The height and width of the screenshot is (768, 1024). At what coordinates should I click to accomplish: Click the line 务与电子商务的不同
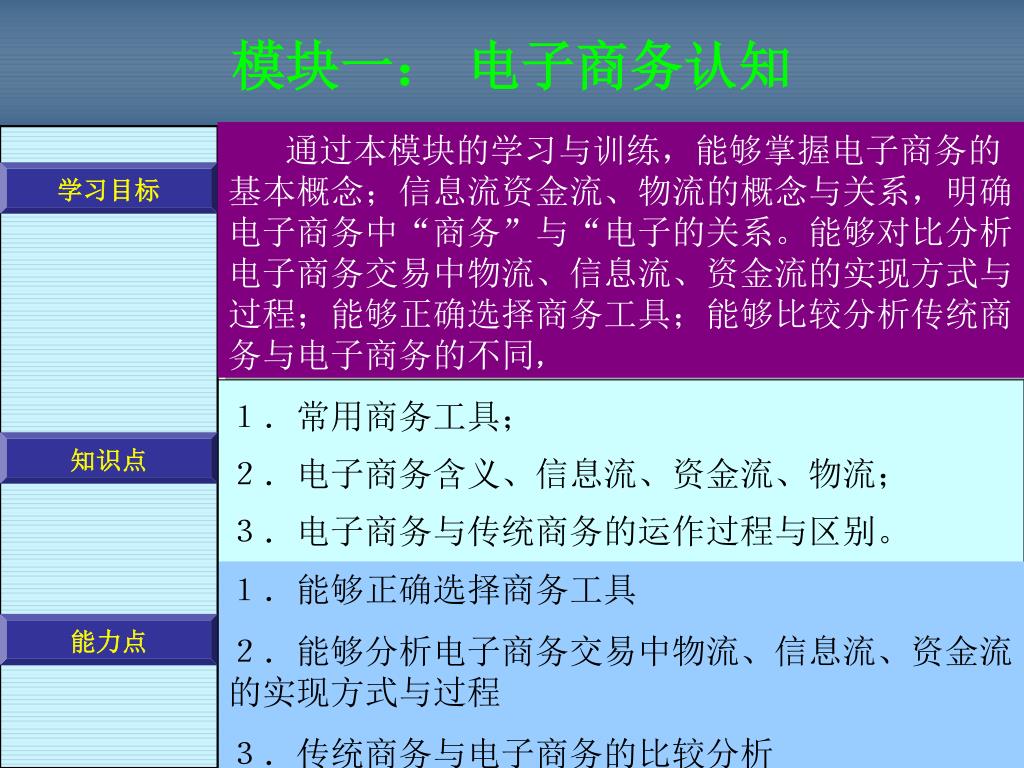pos(388,355)
